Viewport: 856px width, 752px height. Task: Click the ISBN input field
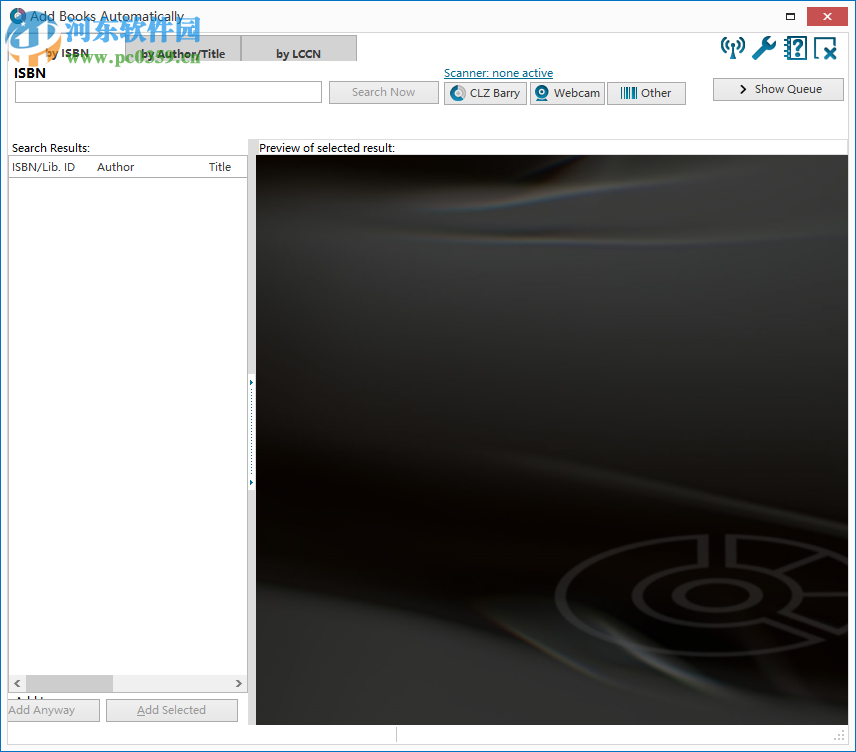point(168,92)
